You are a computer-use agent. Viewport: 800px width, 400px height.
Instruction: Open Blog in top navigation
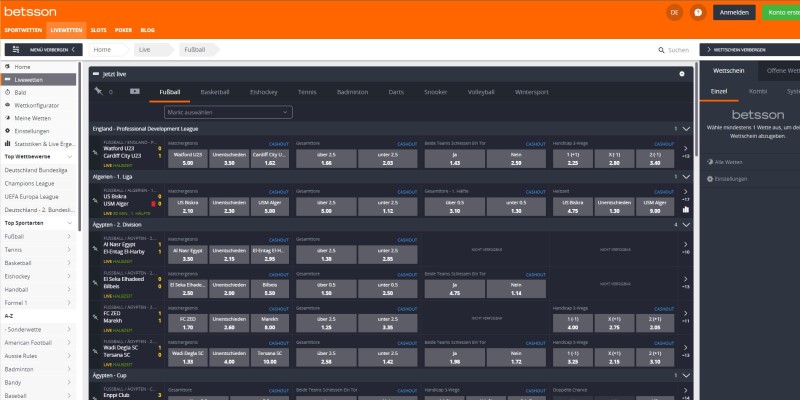pos(147,30)
